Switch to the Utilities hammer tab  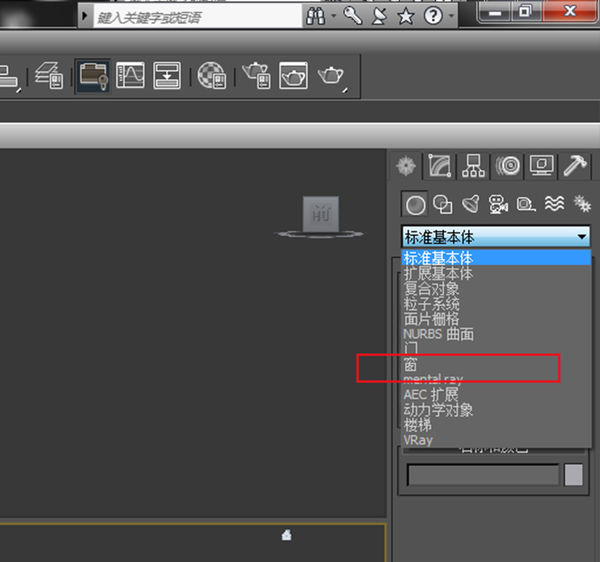575,166
